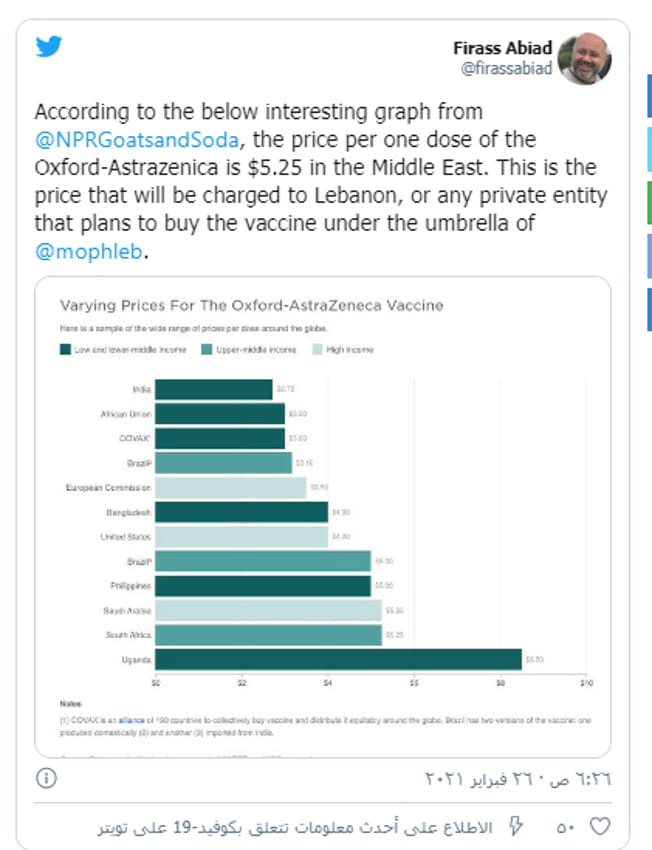
Task: Click the Uganda bar in the chart
Action: [338, 660]
